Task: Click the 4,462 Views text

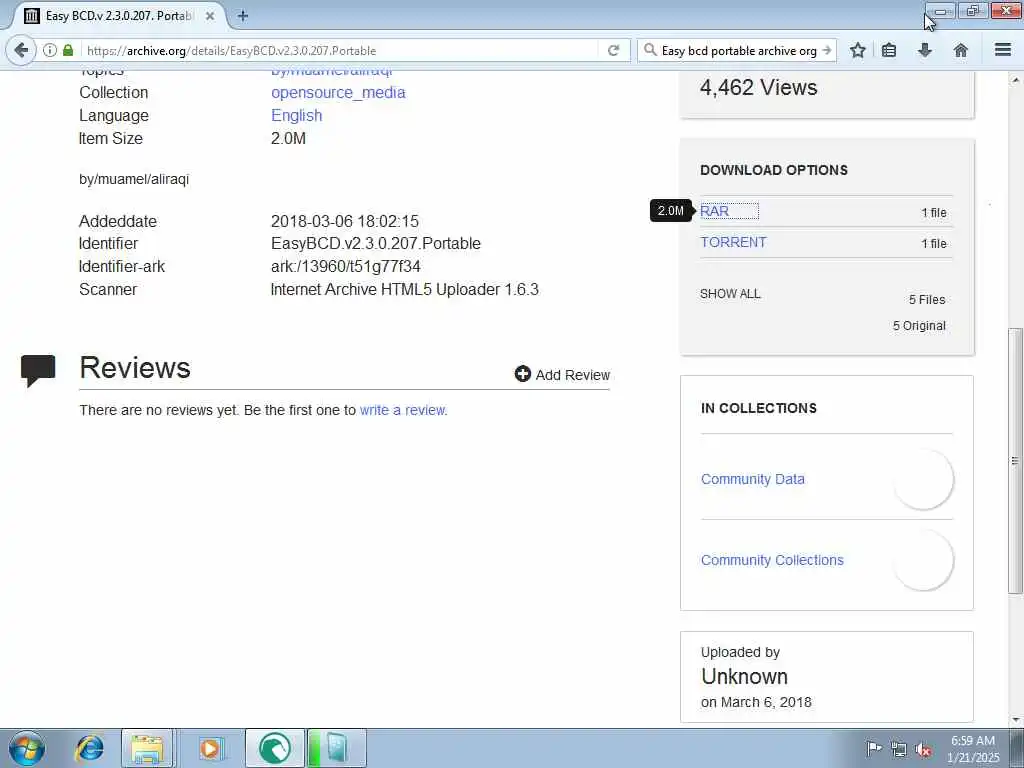Action: 758,88
